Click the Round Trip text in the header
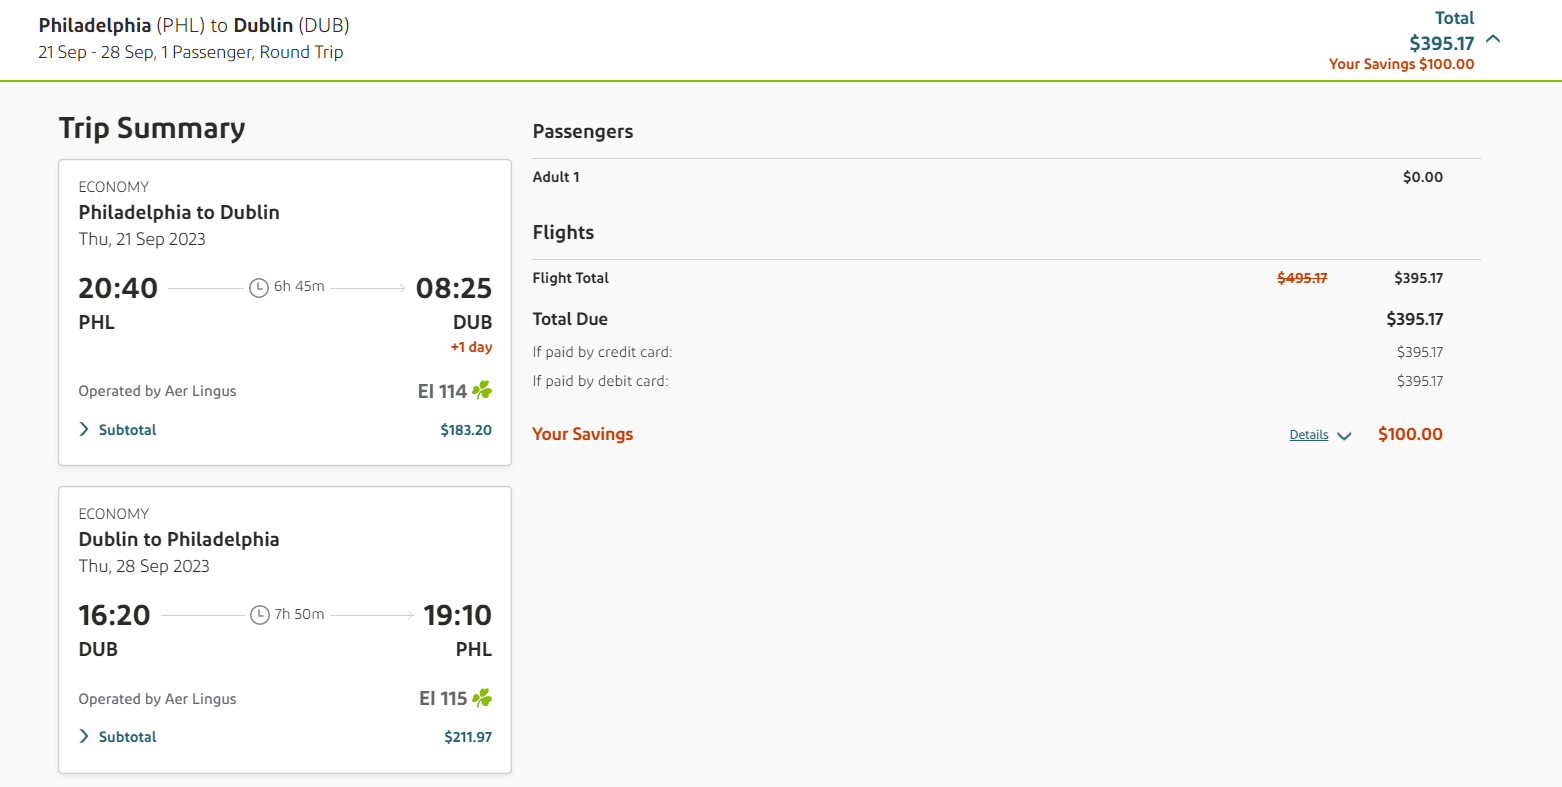Viewport: 1562px width, 787px height. click(x=301, y=51)
